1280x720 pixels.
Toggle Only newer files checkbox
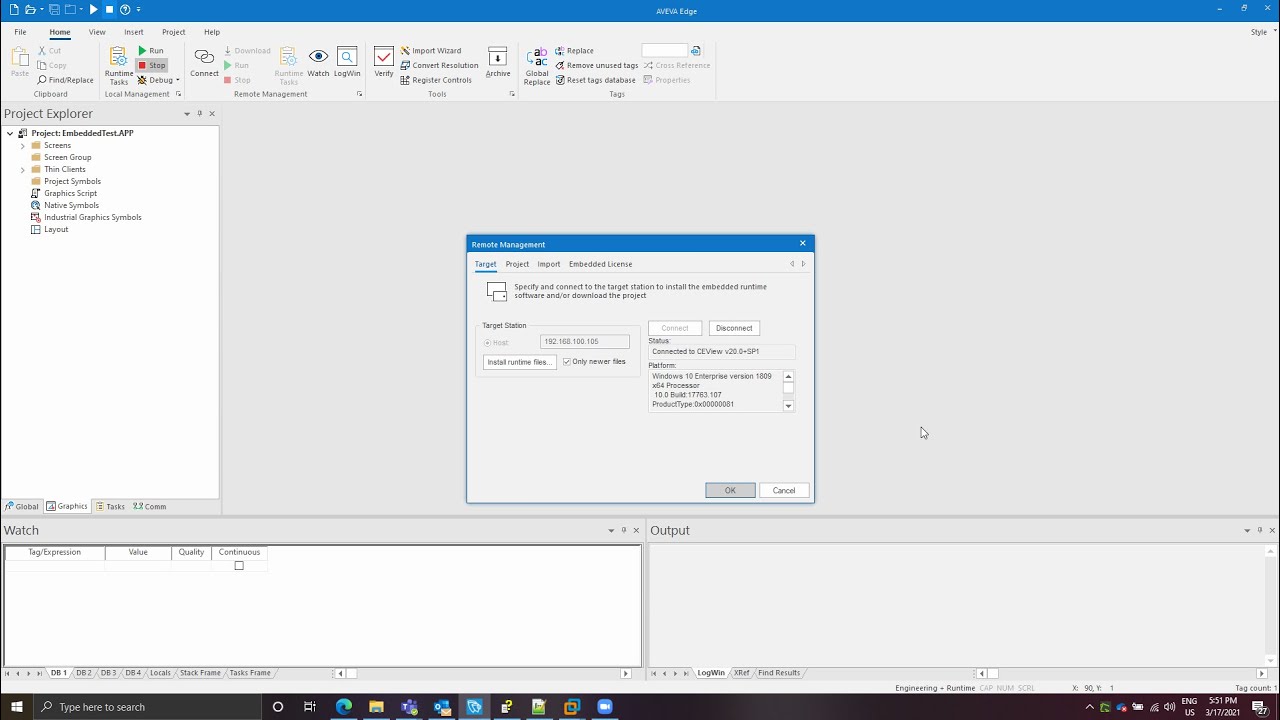(566, 362)
